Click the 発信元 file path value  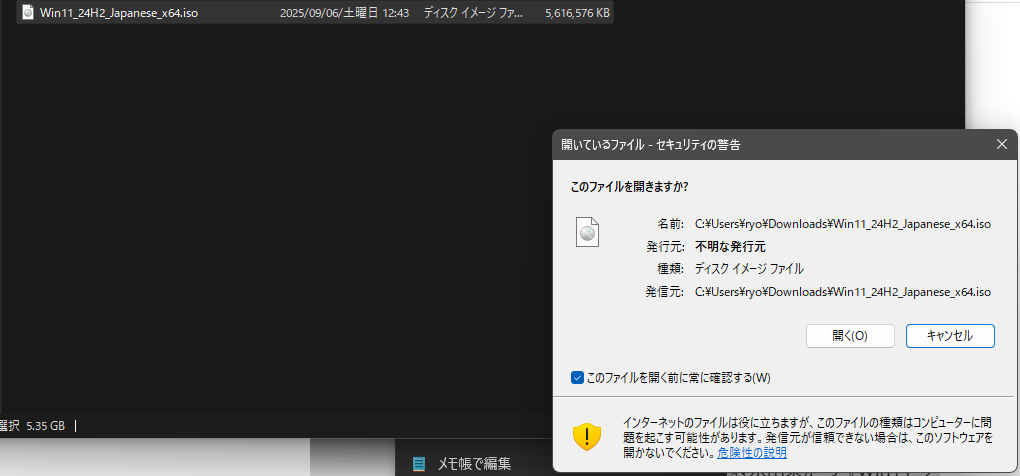842,291
